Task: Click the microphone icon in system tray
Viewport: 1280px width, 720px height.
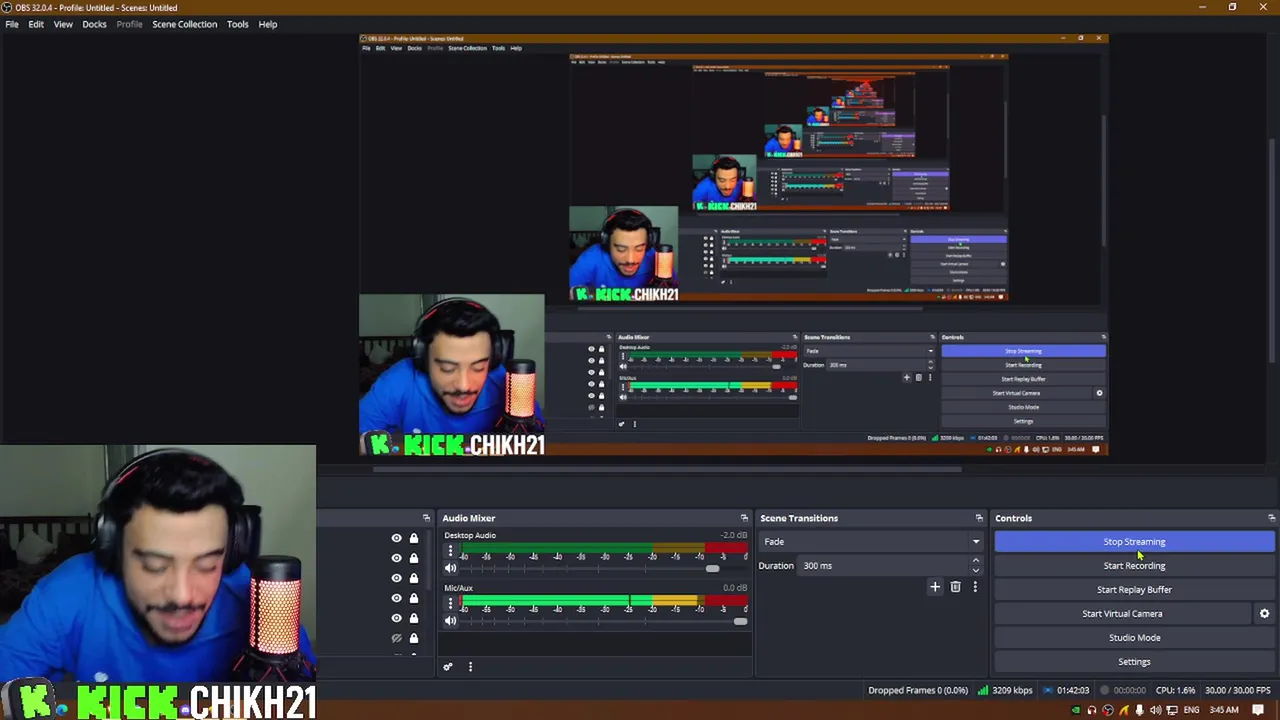Action: pyautogui.click(x=1140, y=711)
